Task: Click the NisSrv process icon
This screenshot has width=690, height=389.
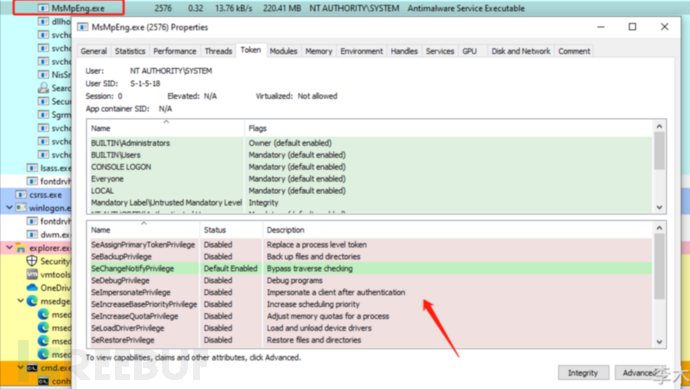Action: 43,74
